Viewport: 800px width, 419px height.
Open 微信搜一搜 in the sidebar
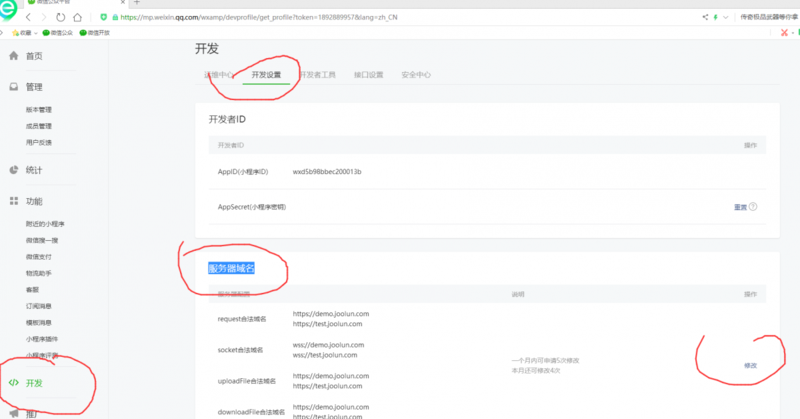pyautogui.click(x=42, y=240)
